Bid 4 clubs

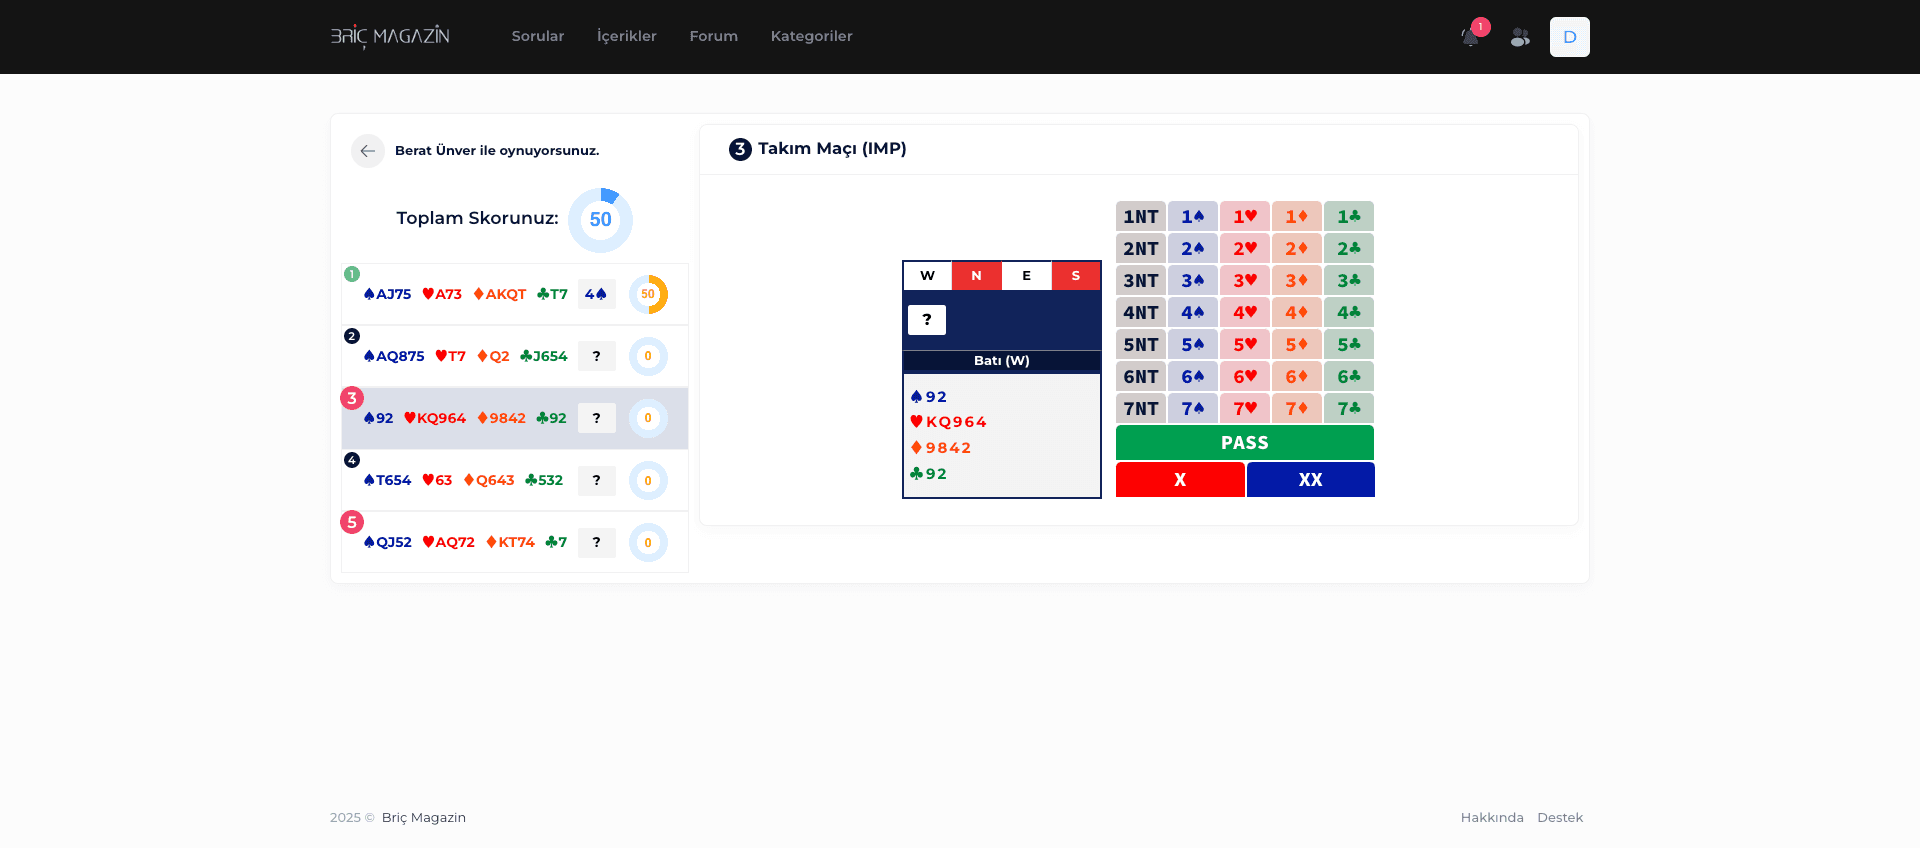click(x=1349, y=312)
